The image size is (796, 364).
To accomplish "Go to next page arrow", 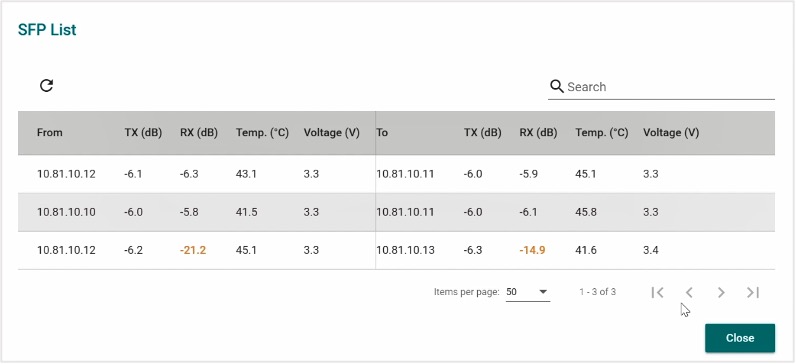I will 721,292.
